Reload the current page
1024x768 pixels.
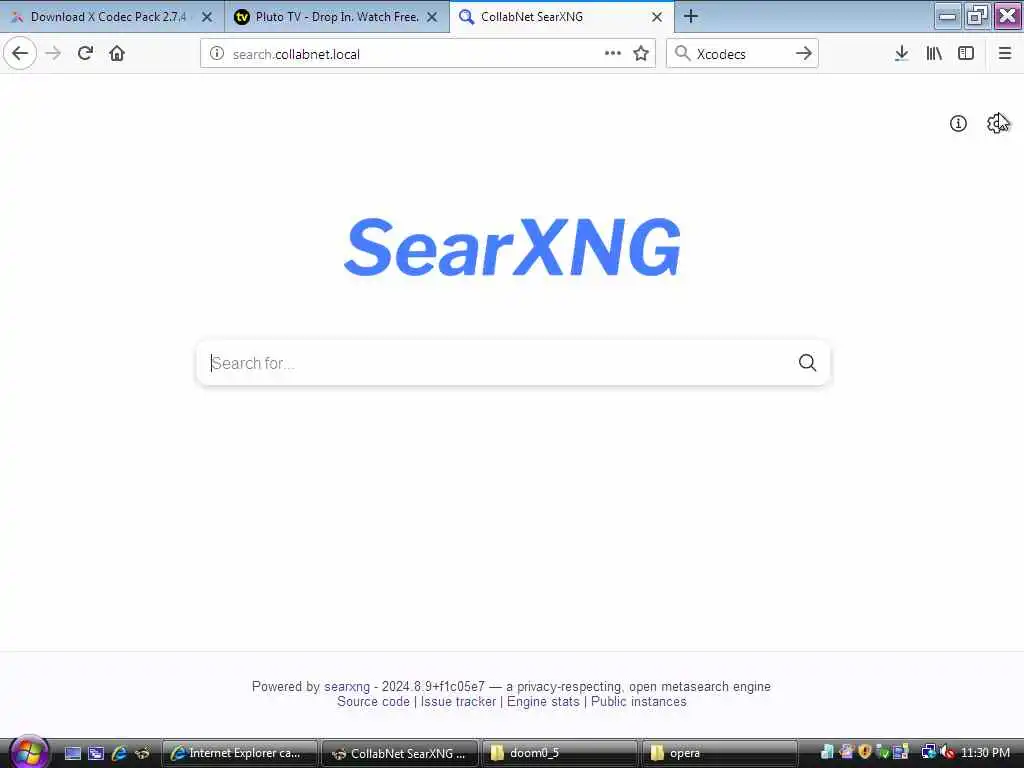coord(85,54)
